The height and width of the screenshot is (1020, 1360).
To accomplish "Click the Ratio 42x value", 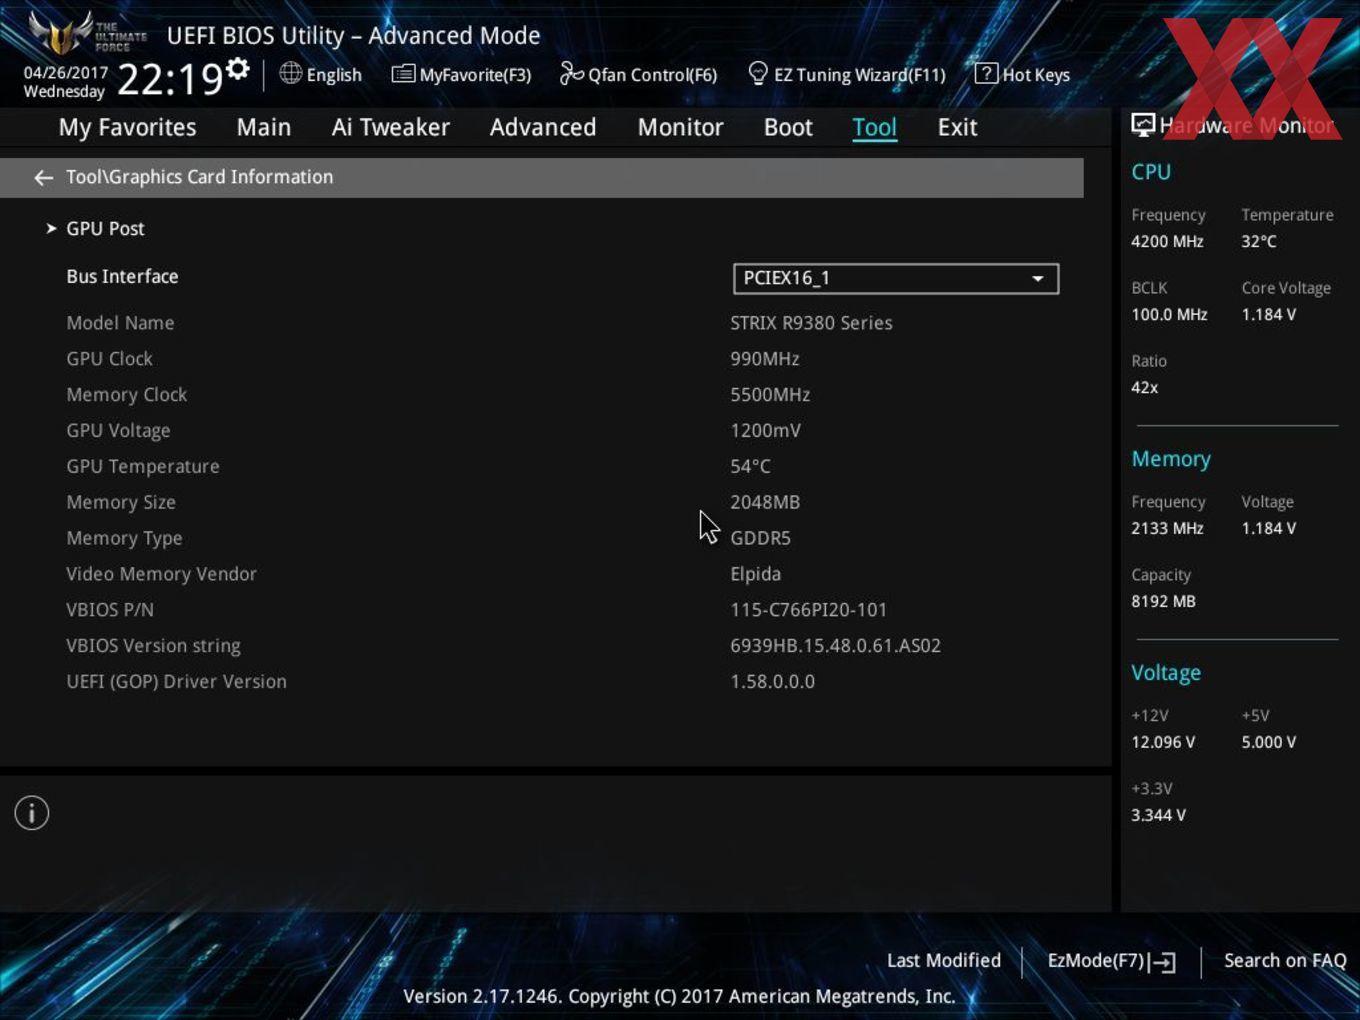I will 1145,388.
